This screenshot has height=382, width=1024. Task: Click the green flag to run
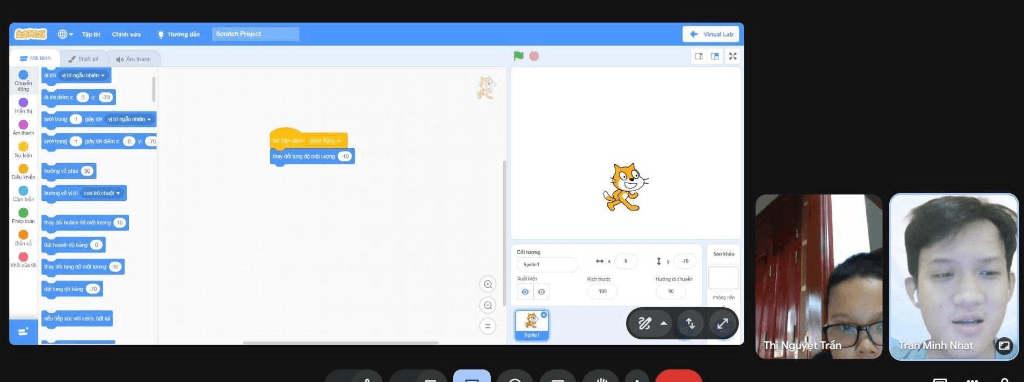click(519, 56)
